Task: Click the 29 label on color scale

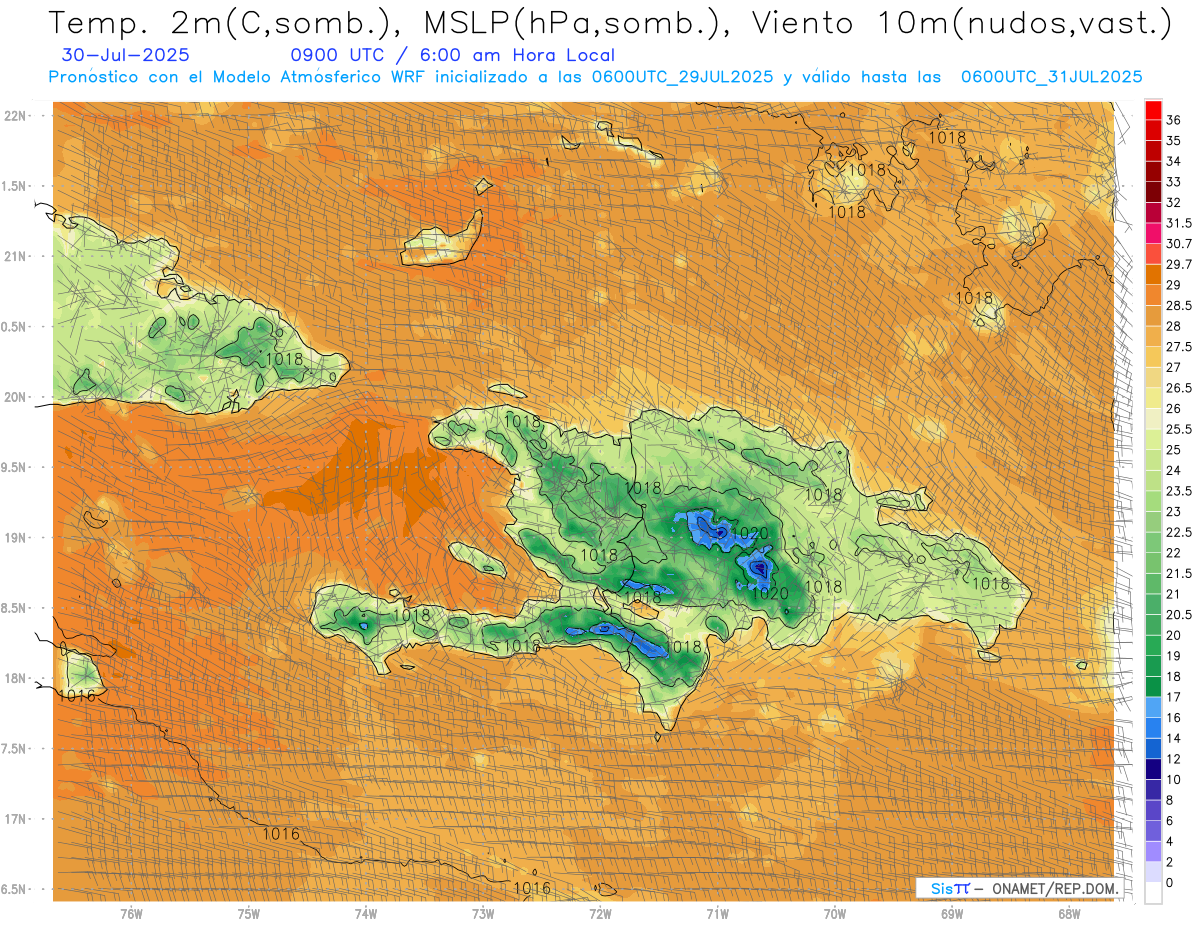Action: coord(1174,285)
